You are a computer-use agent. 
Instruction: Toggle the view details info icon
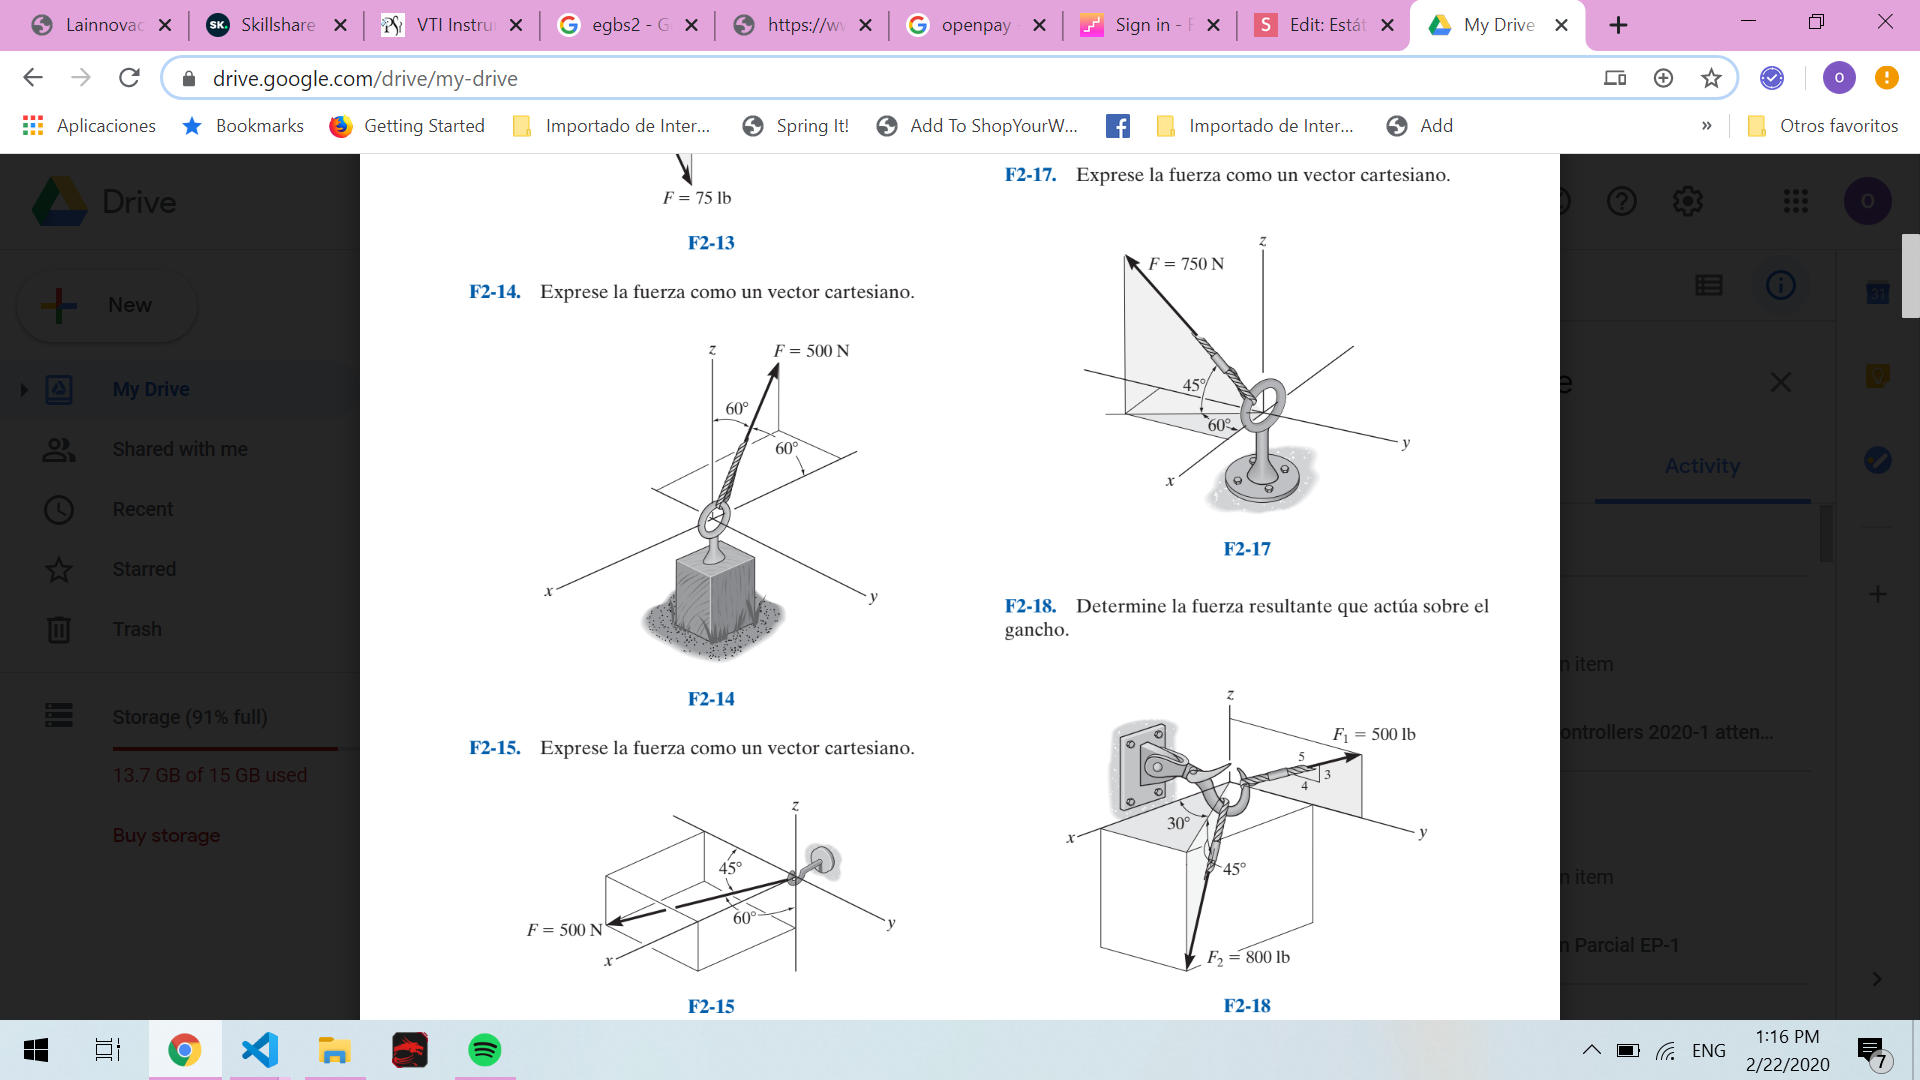1780,286
